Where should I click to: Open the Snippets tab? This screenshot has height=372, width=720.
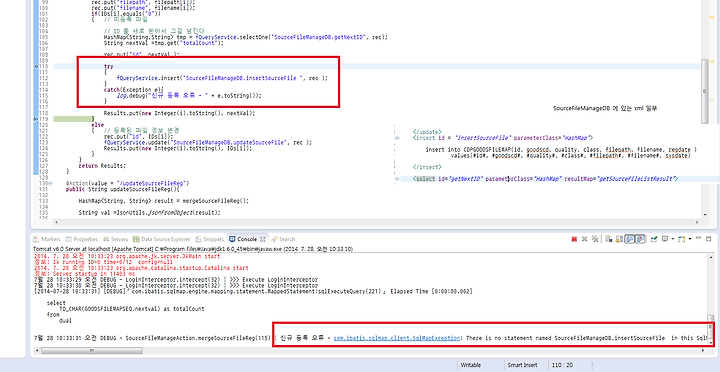pyautogui.click(x=210, y=239)
